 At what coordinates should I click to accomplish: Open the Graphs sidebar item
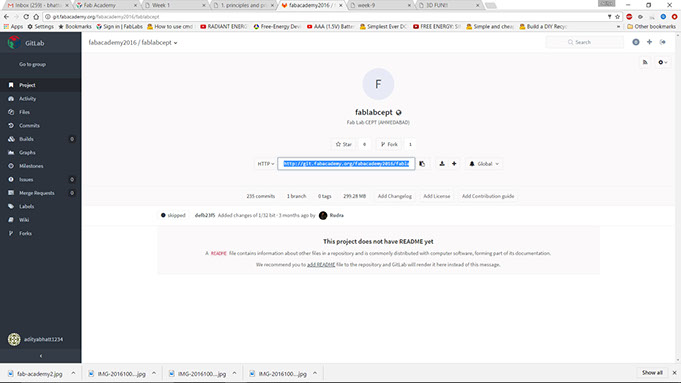pyautogui.click(x=40, y=152)
